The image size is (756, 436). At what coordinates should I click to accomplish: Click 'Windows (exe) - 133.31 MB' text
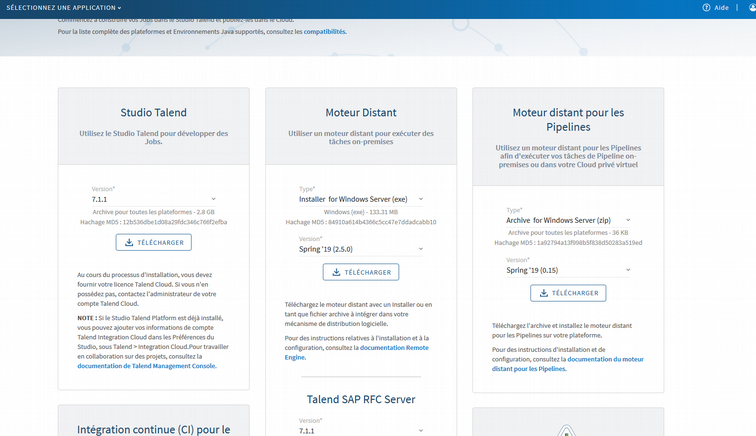coord(361,212)
